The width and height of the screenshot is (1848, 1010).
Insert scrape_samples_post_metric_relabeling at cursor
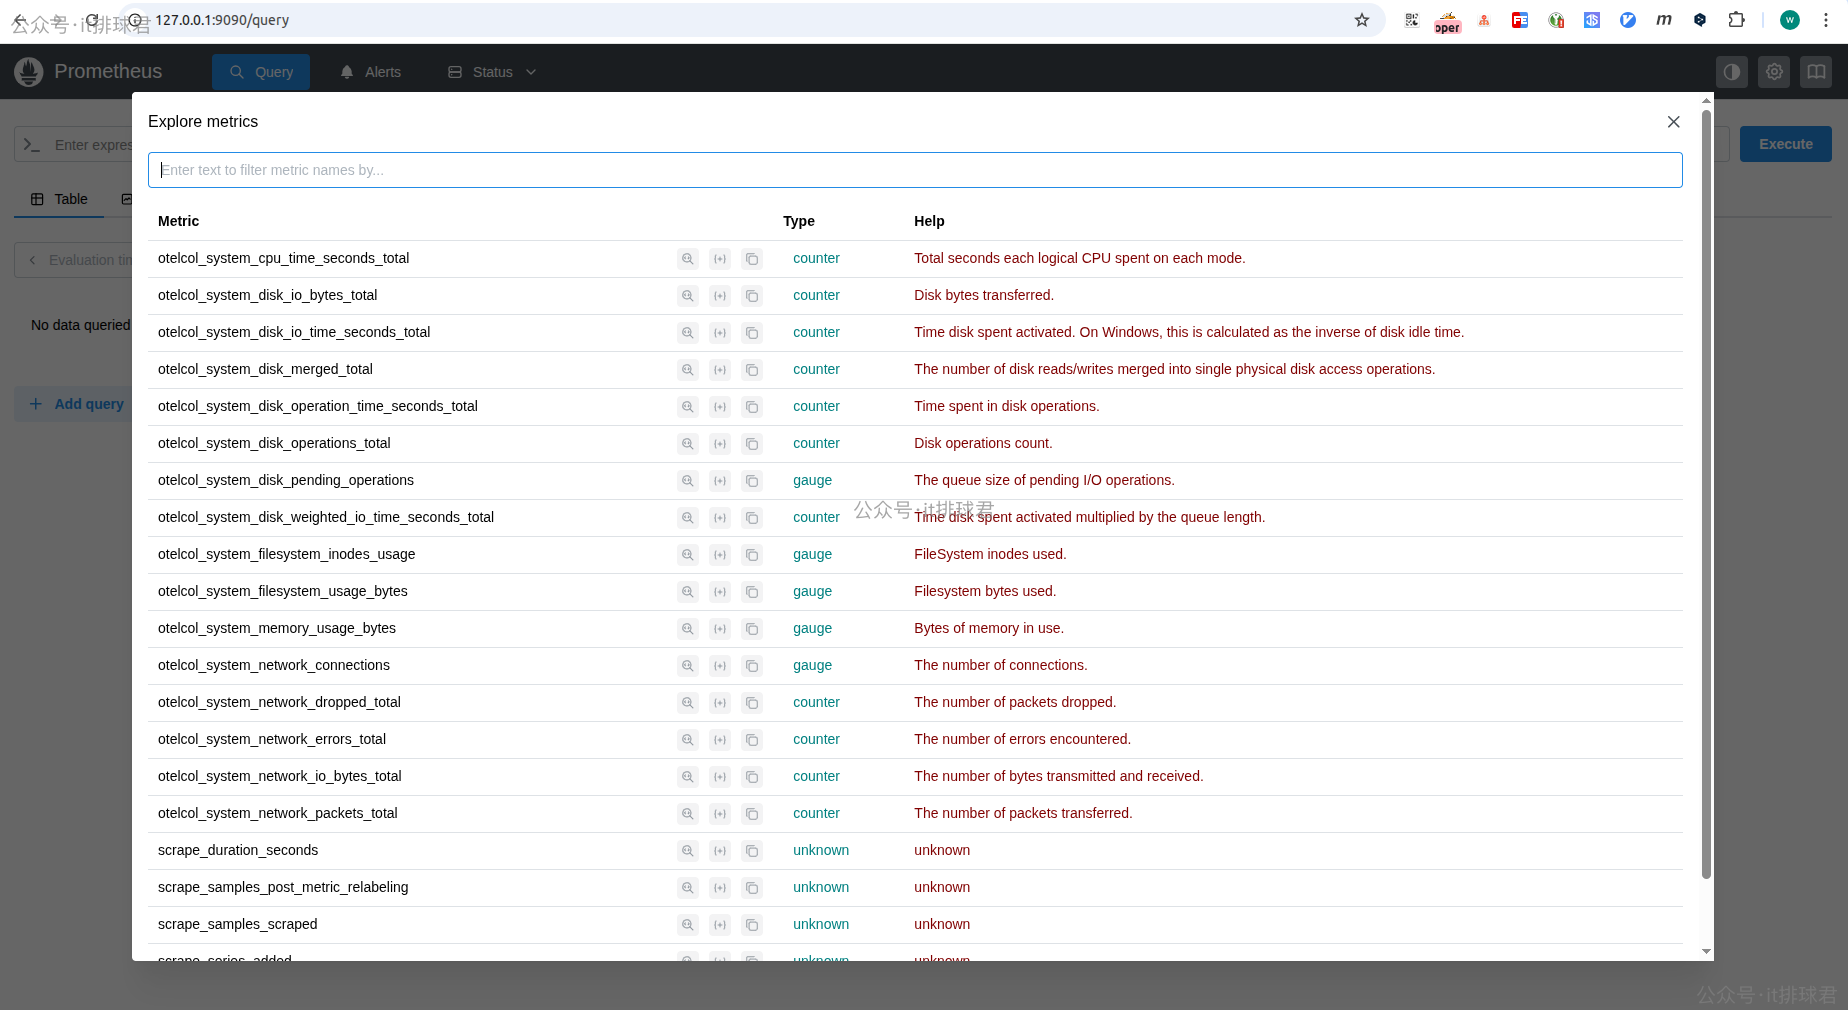pyautogui.click(x=720, y=888)
